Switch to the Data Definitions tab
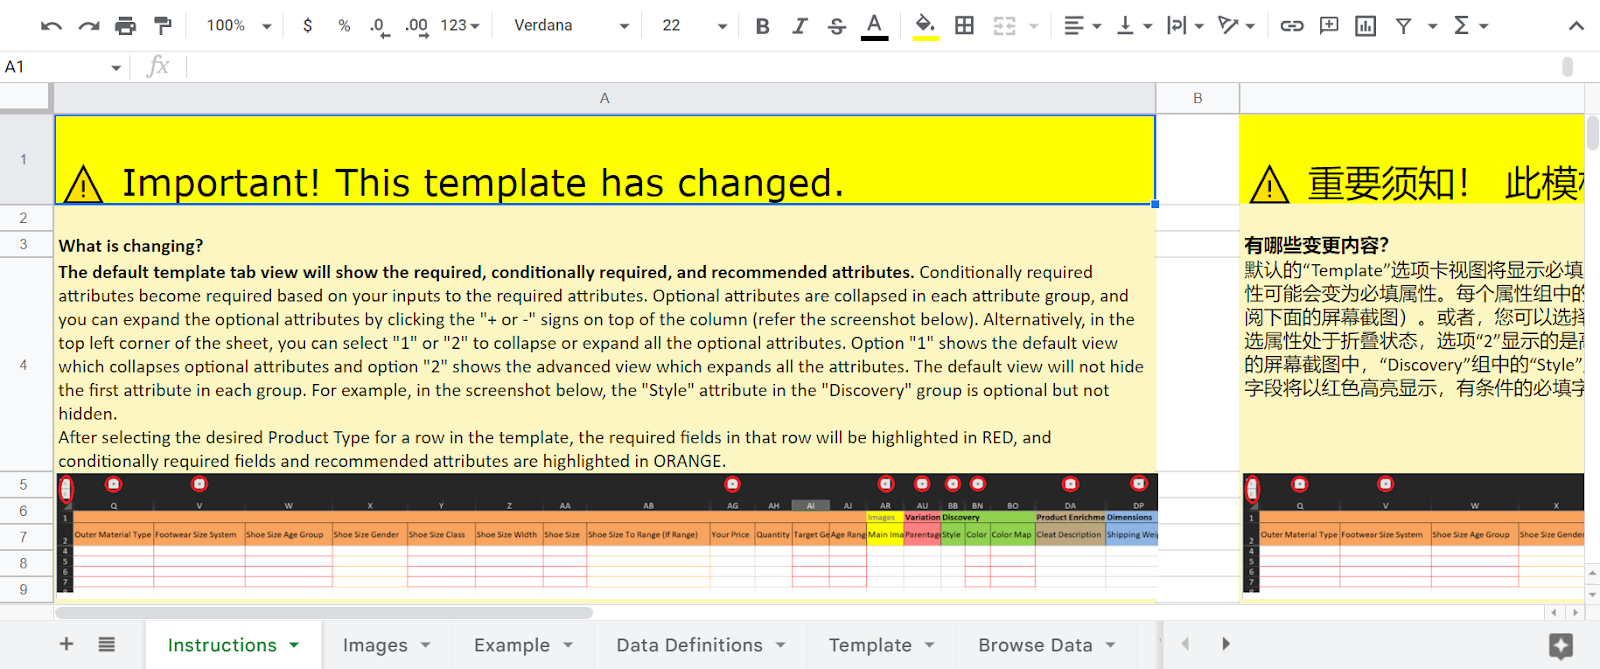The height and width of the screenshot is (669, 1600). click(x=689, y=645)
